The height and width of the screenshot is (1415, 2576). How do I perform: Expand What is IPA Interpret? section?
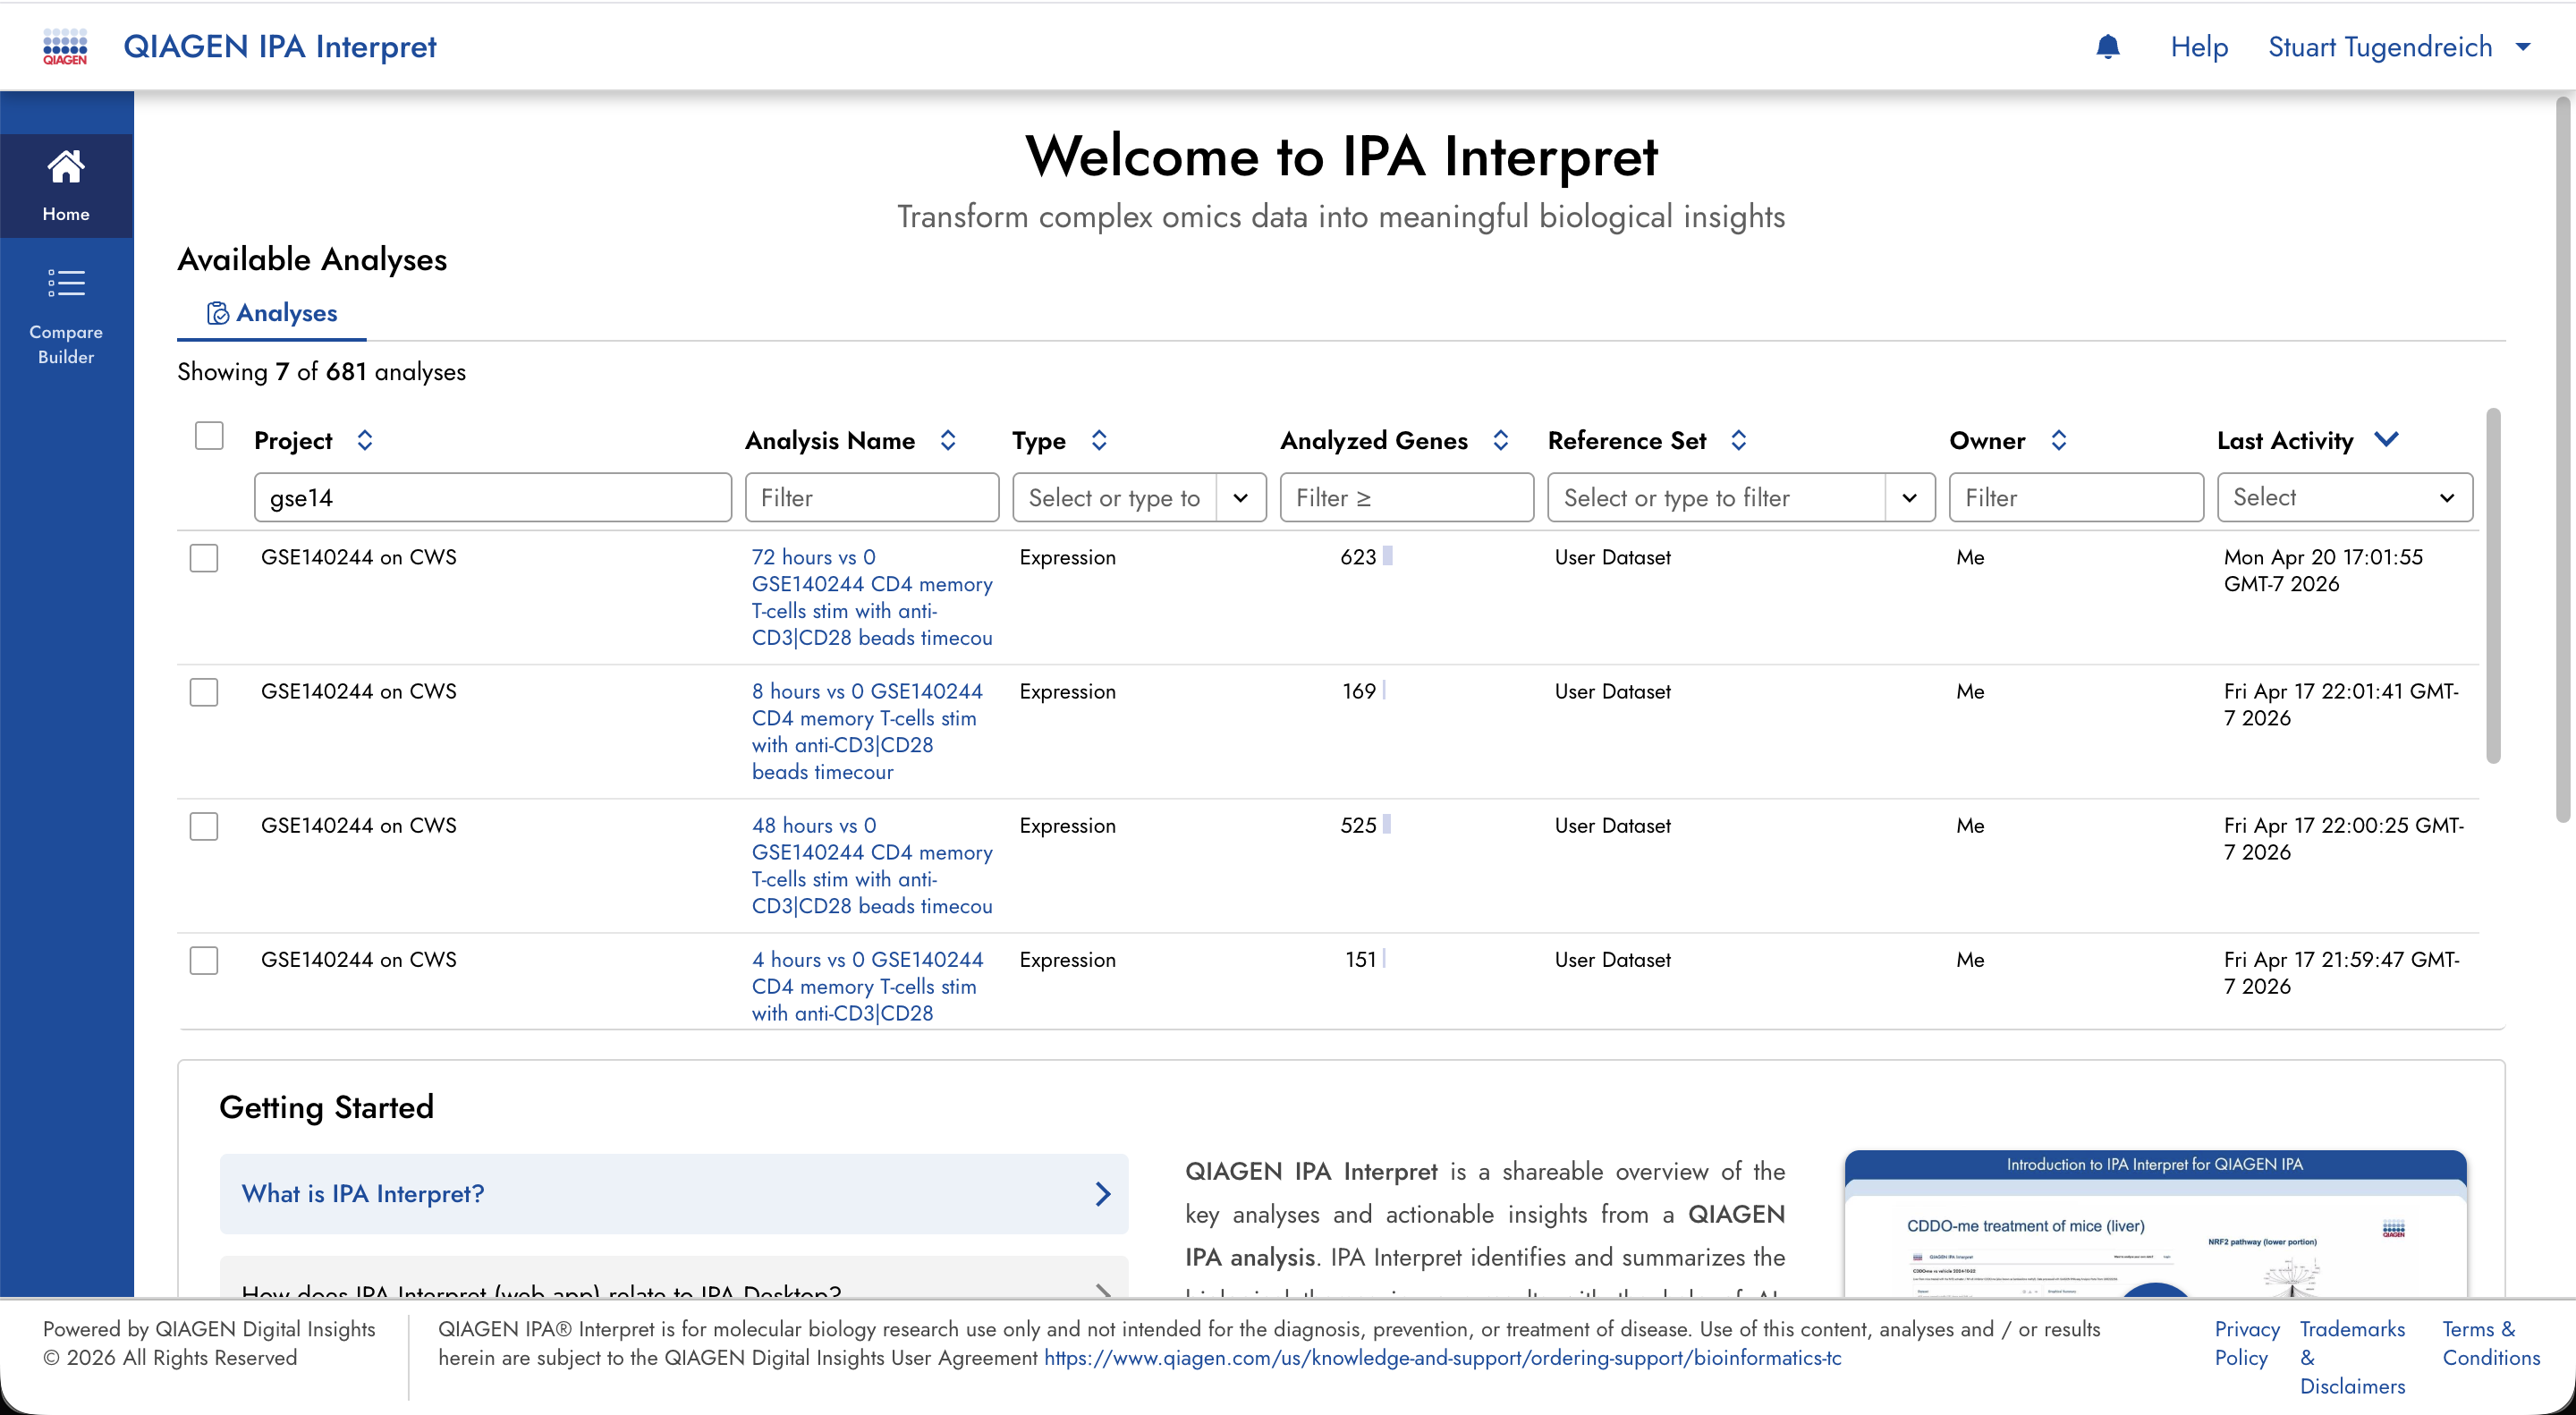[674, 1194]
